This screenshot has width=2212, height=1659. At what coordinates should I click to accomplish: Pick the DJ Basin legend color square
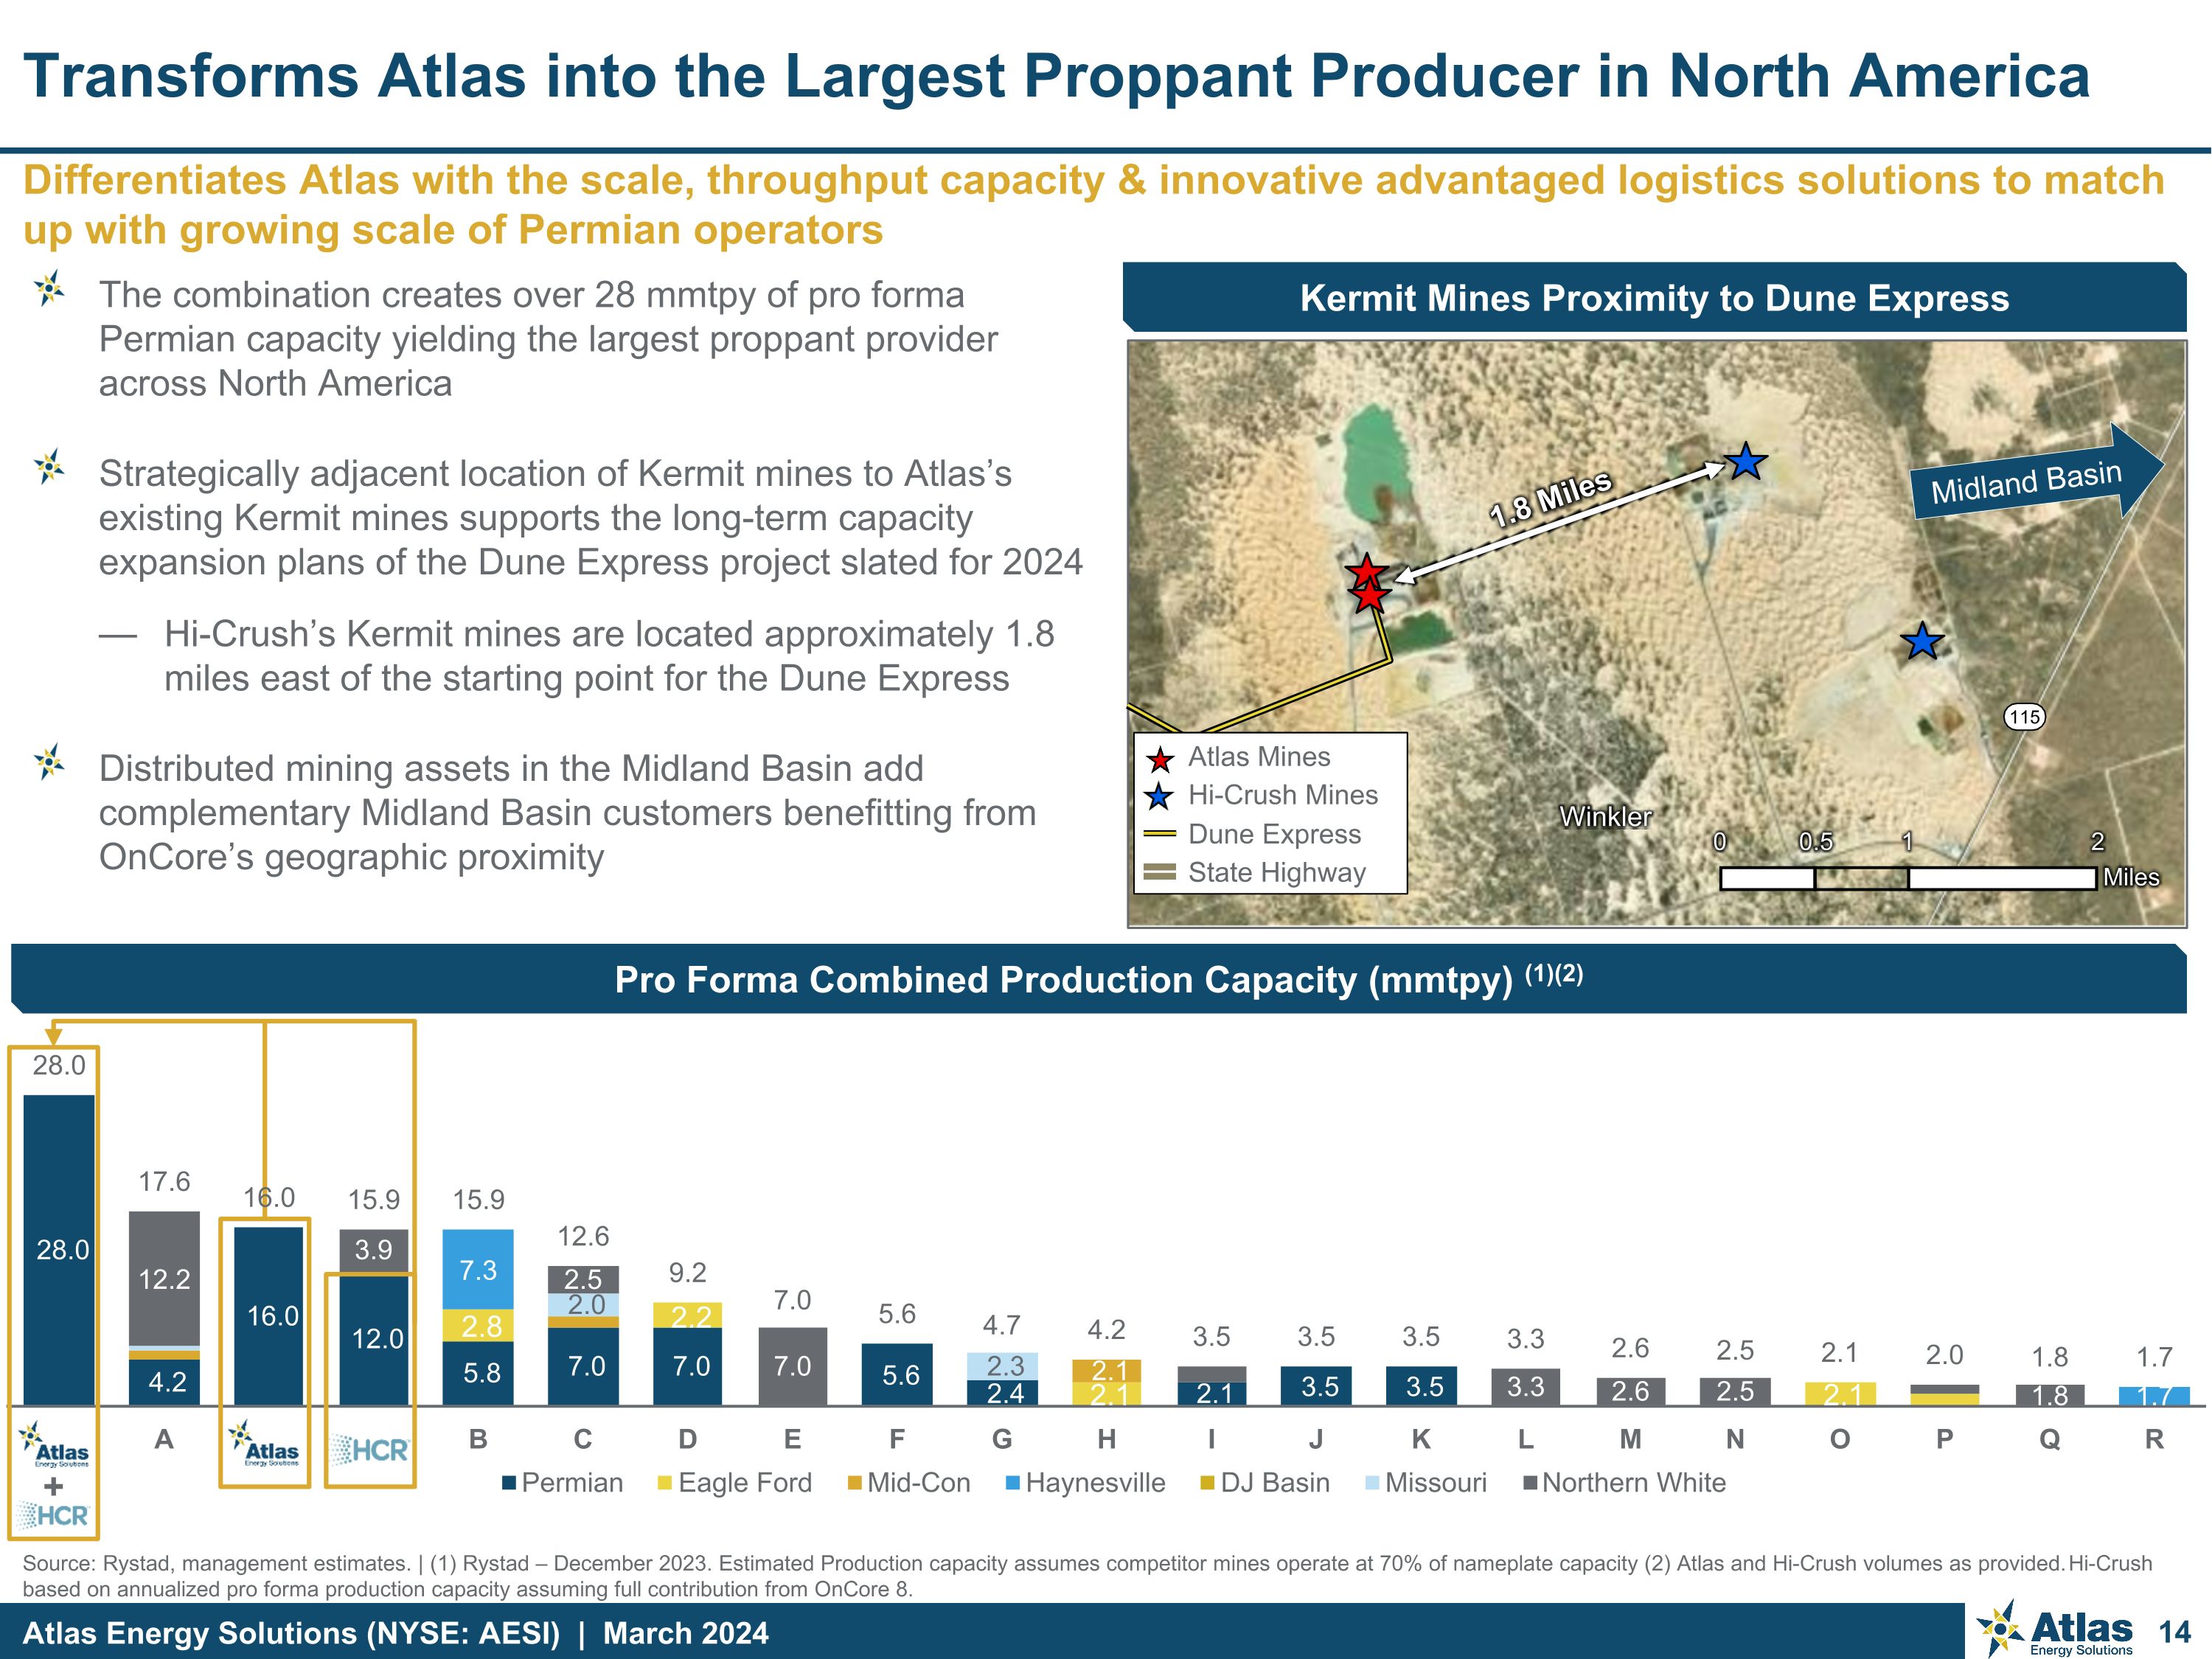point(1208,1483)
